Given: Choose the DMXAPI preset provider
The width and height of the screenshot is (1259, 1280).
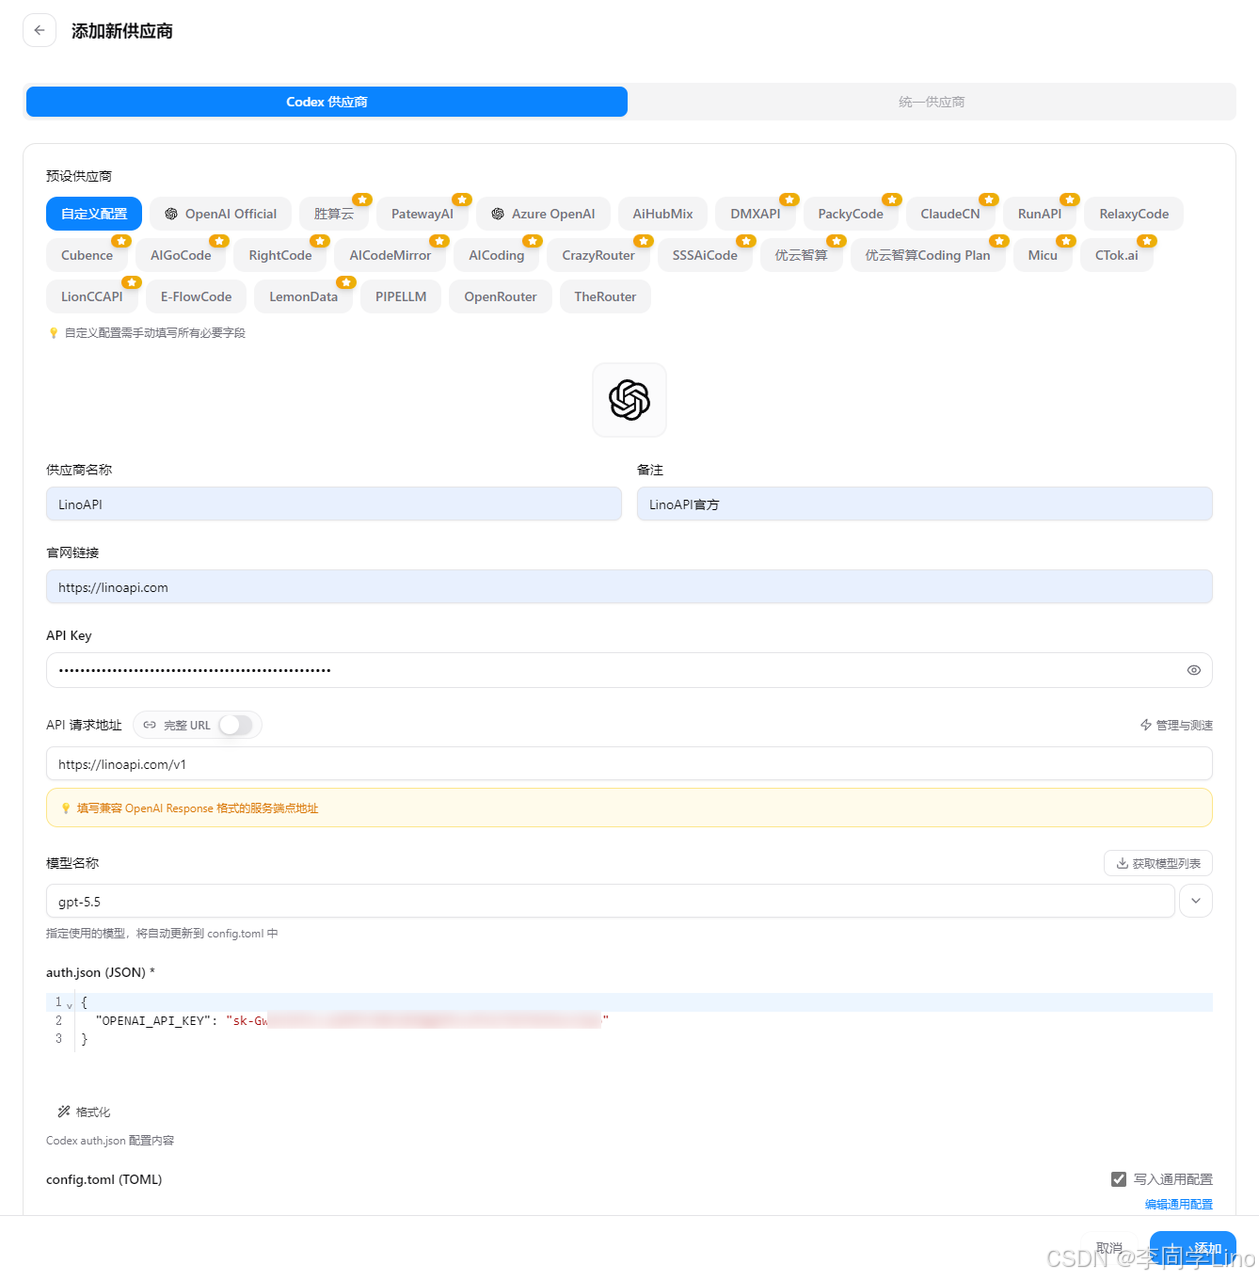Looking at the screenshot, I should pos(755,214).
